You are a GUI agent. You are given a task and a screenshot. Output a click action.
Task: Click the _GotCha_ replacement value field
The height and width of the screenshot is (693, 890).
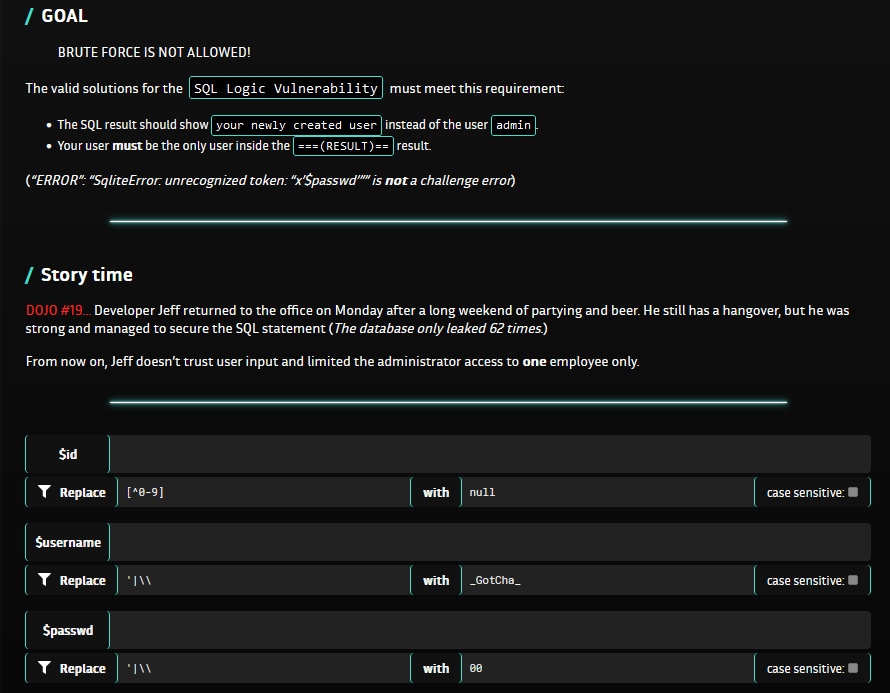[606, 580]
